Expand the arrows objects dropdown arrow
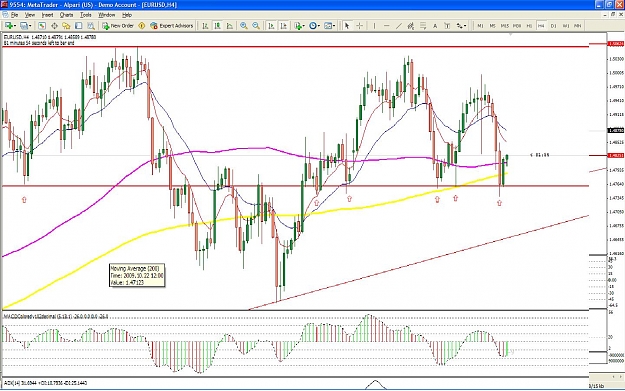Image resolution: width=625 pixels, height=391 pixels. tap(465, 26)
